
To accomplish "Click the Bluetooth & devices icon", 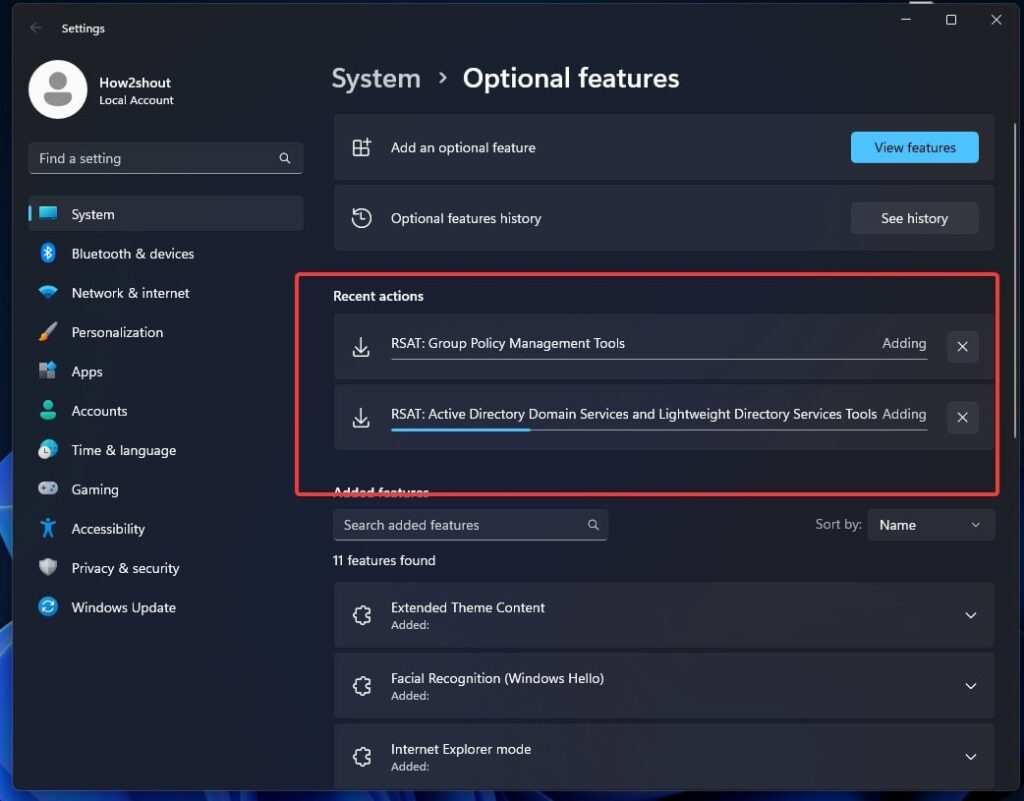I will (x=48, y=254).
